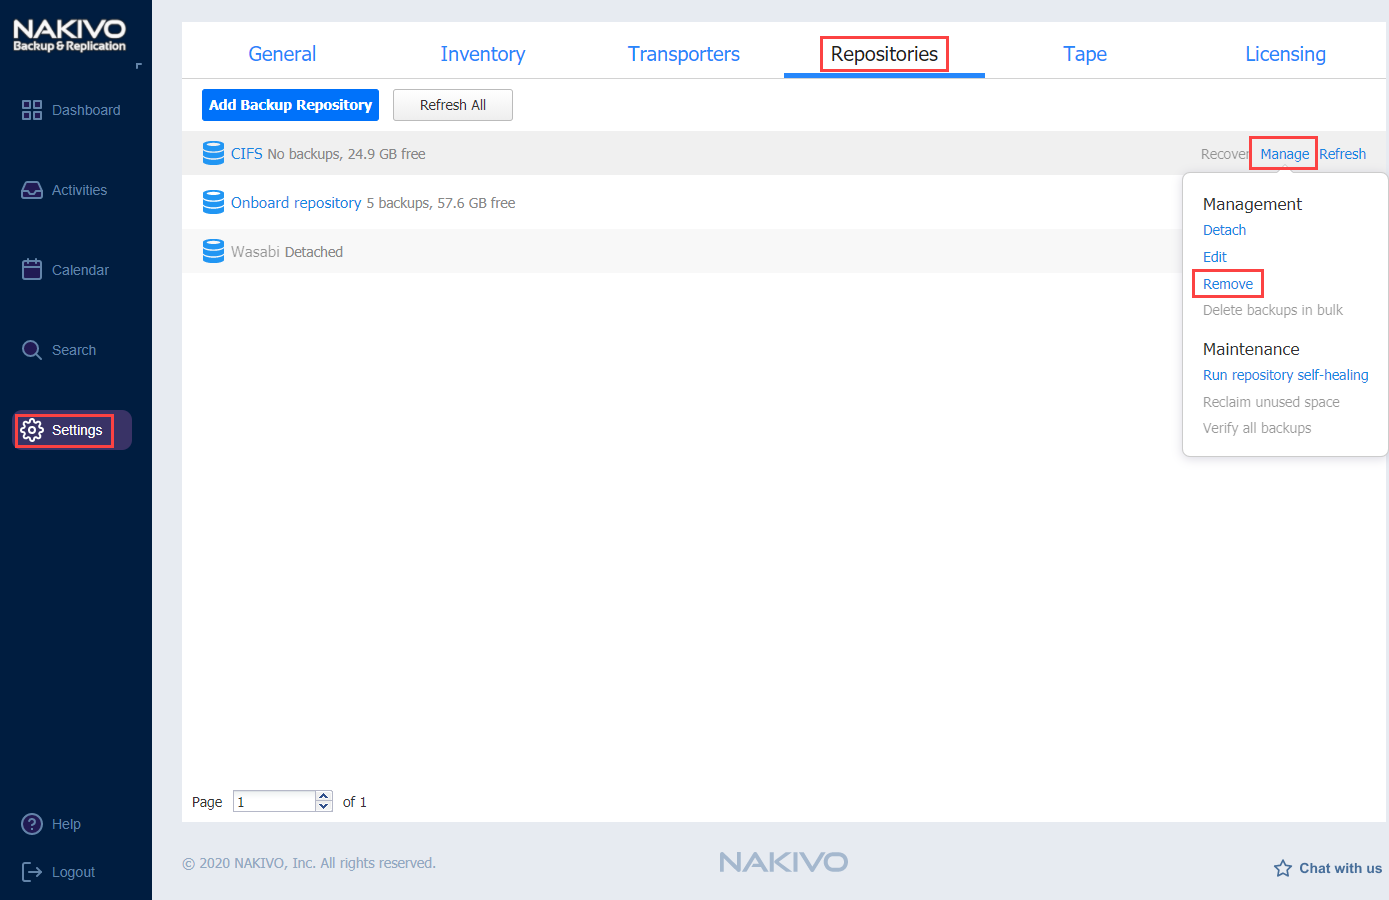
Task: Open the Activities inbox icon
Action: [32, 190]
